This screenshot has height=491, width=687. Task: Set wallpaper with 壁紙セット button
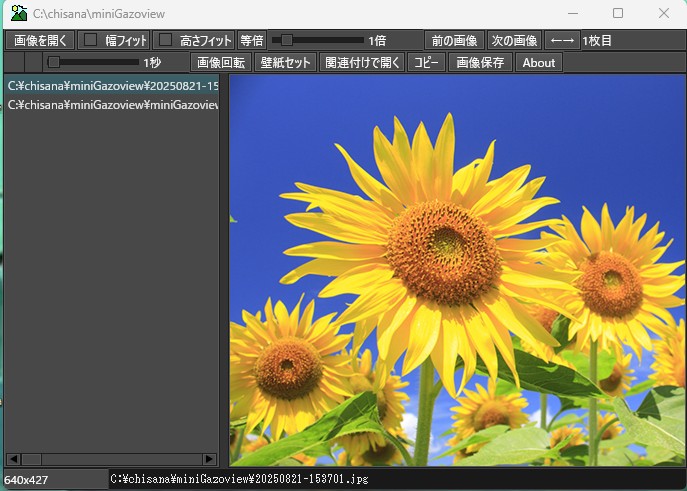[284, 62]
